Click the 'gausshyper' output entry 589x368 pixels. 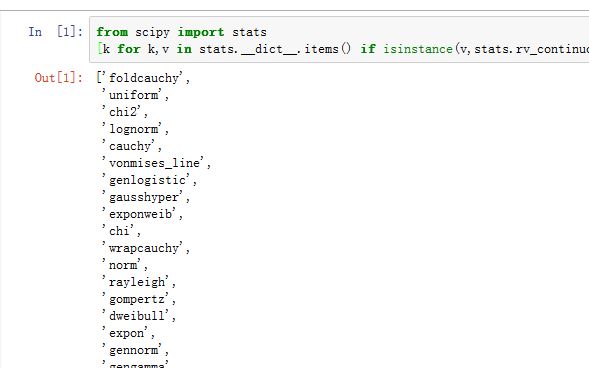click(x=144, y=197)
